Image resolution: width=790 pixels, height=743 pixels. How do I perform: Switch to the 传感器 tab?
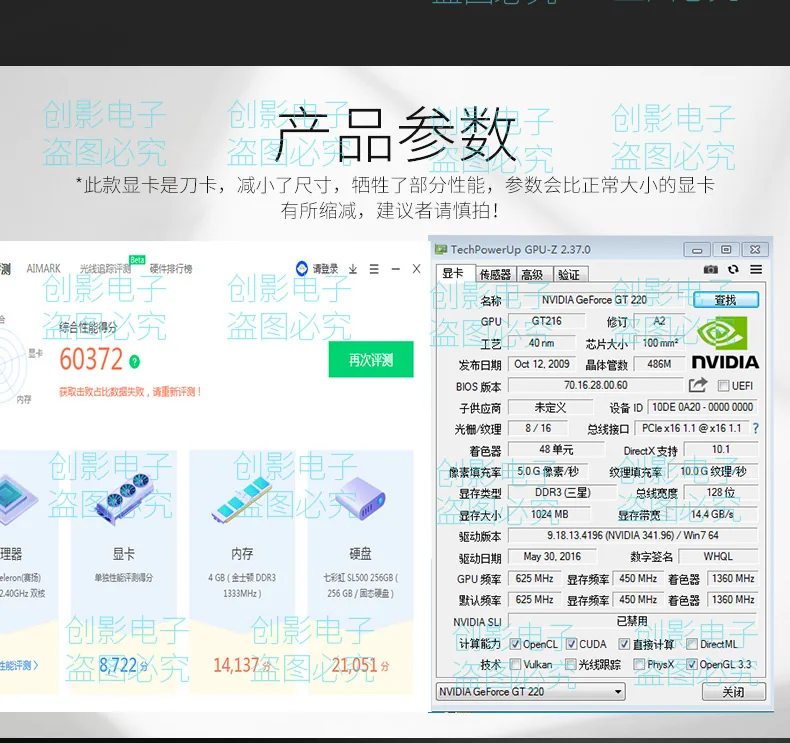click(495, 274)
